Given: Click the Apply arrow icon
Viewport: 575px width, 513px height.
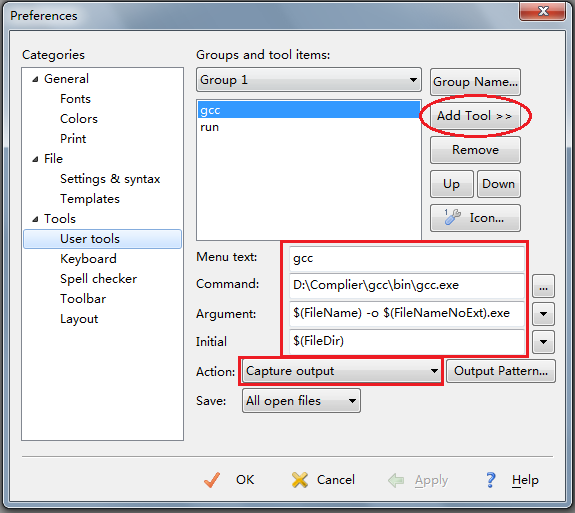Looking at the screenshot, I should pos(396,480).
